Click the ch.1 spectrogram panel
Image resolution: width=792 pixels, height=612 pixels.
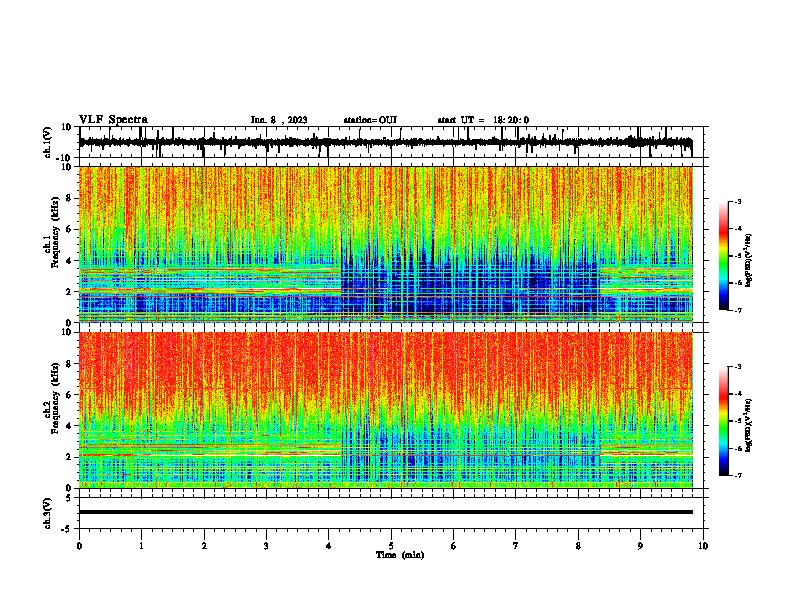[386, 244]
